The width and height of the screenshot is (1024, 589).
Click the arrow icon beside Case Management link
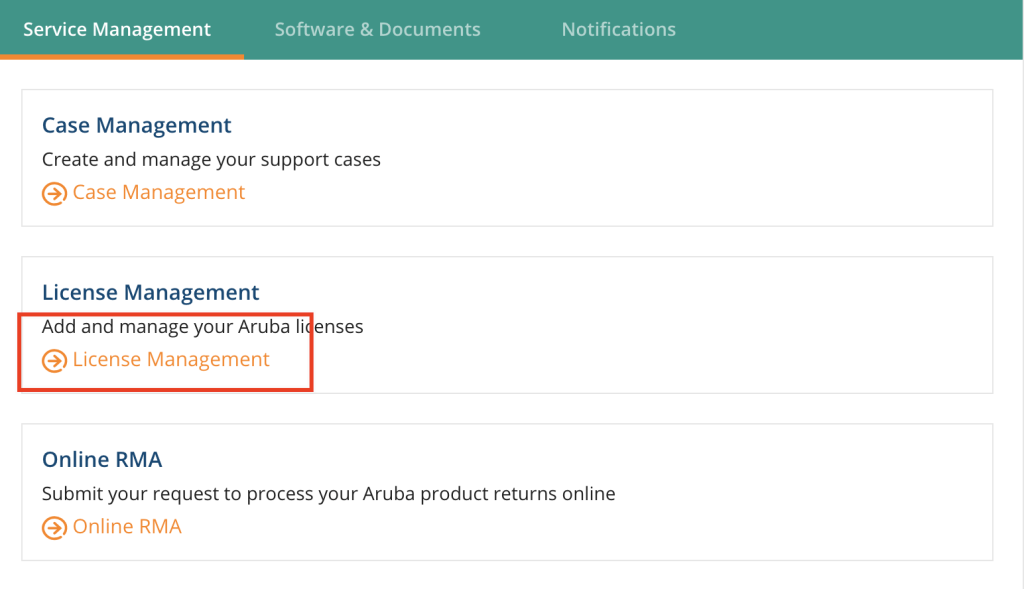click(x=54, y=194)
